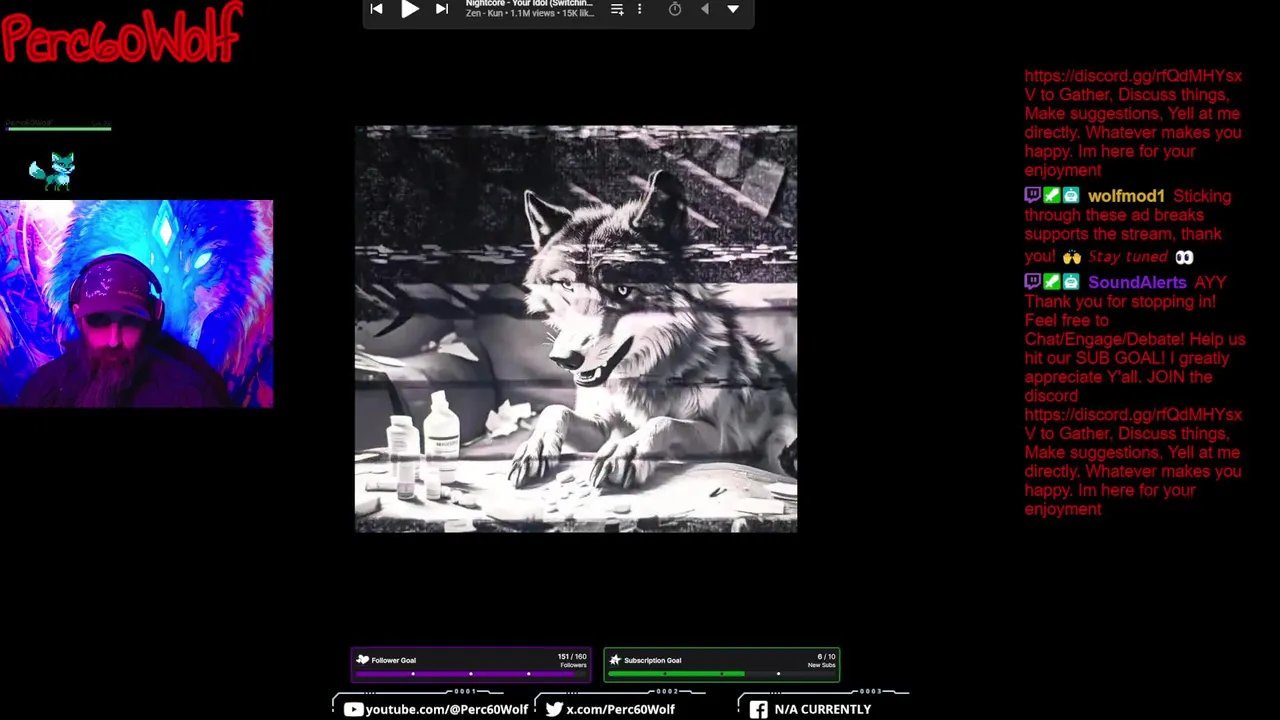Click the eyes emoji after 'Stay tuned'

pos(1184,257)
